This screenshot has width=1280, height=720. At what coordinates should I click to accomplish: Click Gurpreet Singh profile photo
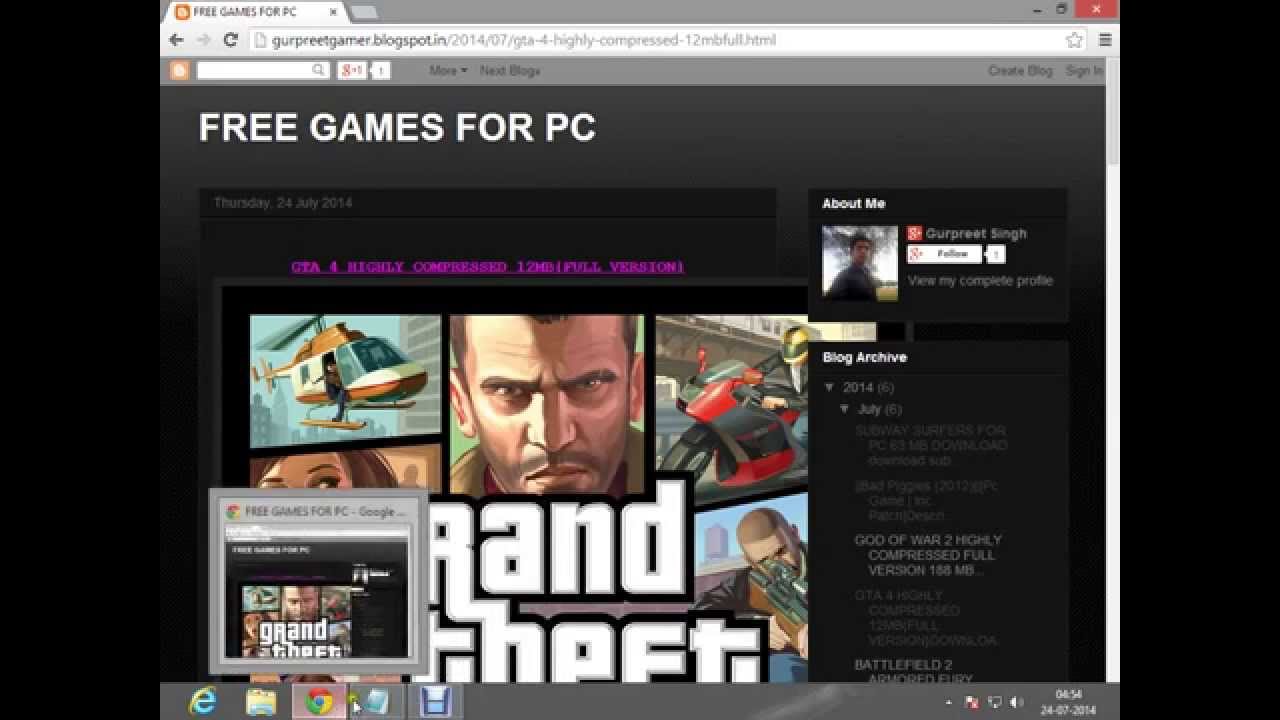[x=860, y=263]
